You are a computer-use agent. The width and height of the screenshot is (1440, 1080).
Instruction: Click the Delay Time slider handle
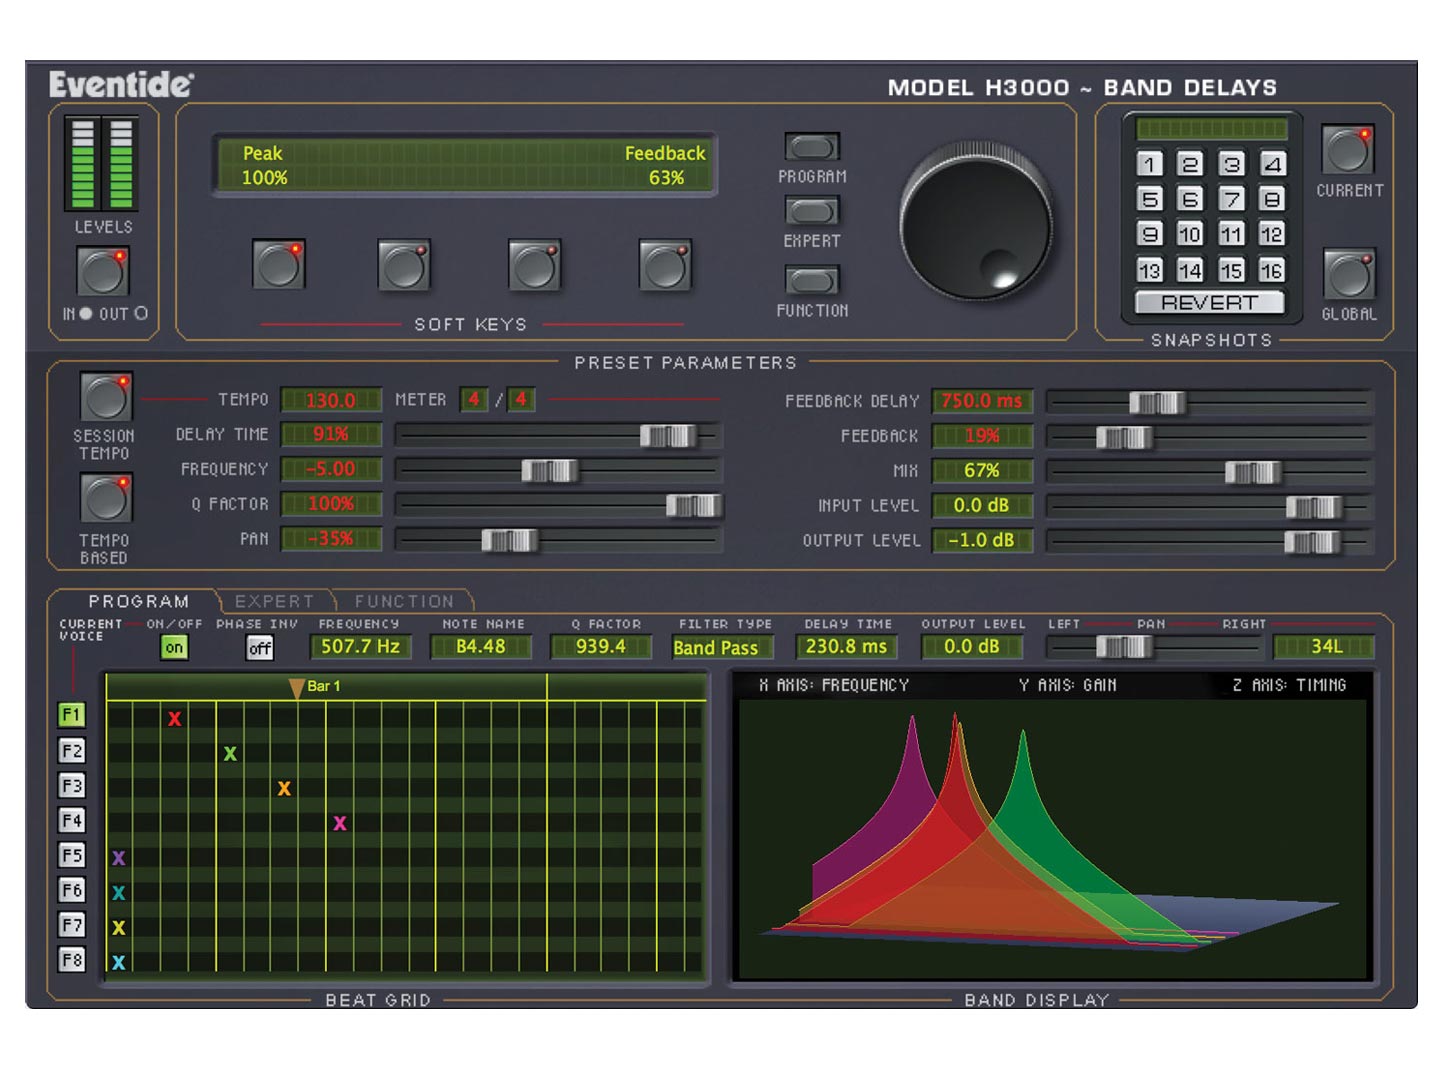(668, 435)
